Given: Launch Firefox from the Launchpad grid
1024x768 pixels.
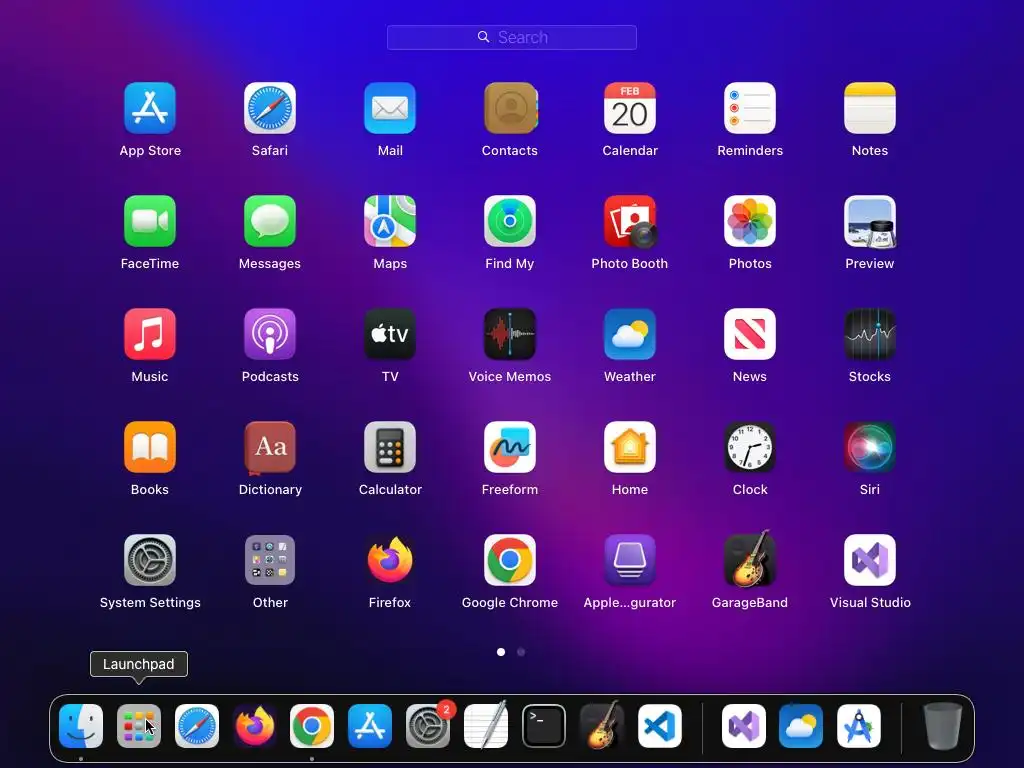Looking at the screenshot, I should (390, 560).
